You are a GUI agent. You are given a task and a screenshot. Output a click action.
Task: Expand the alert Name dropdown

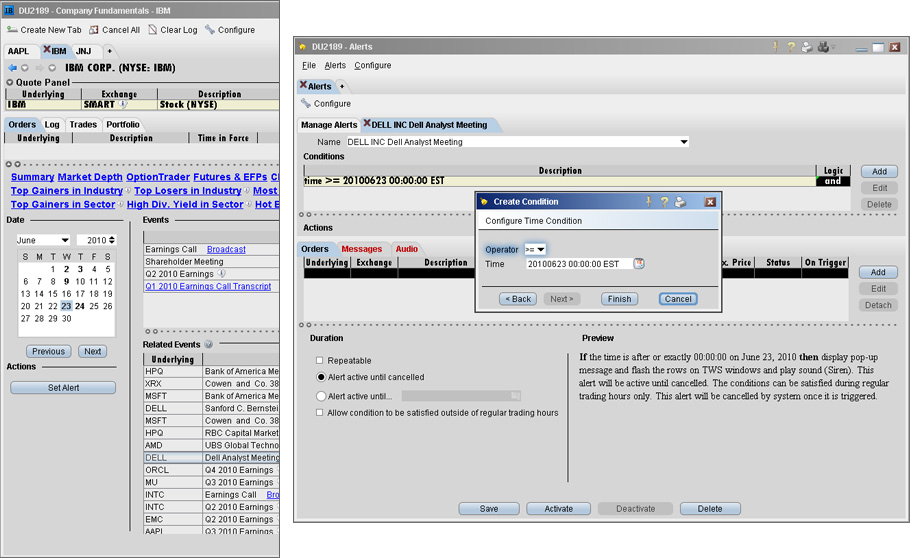click(684, 142)
